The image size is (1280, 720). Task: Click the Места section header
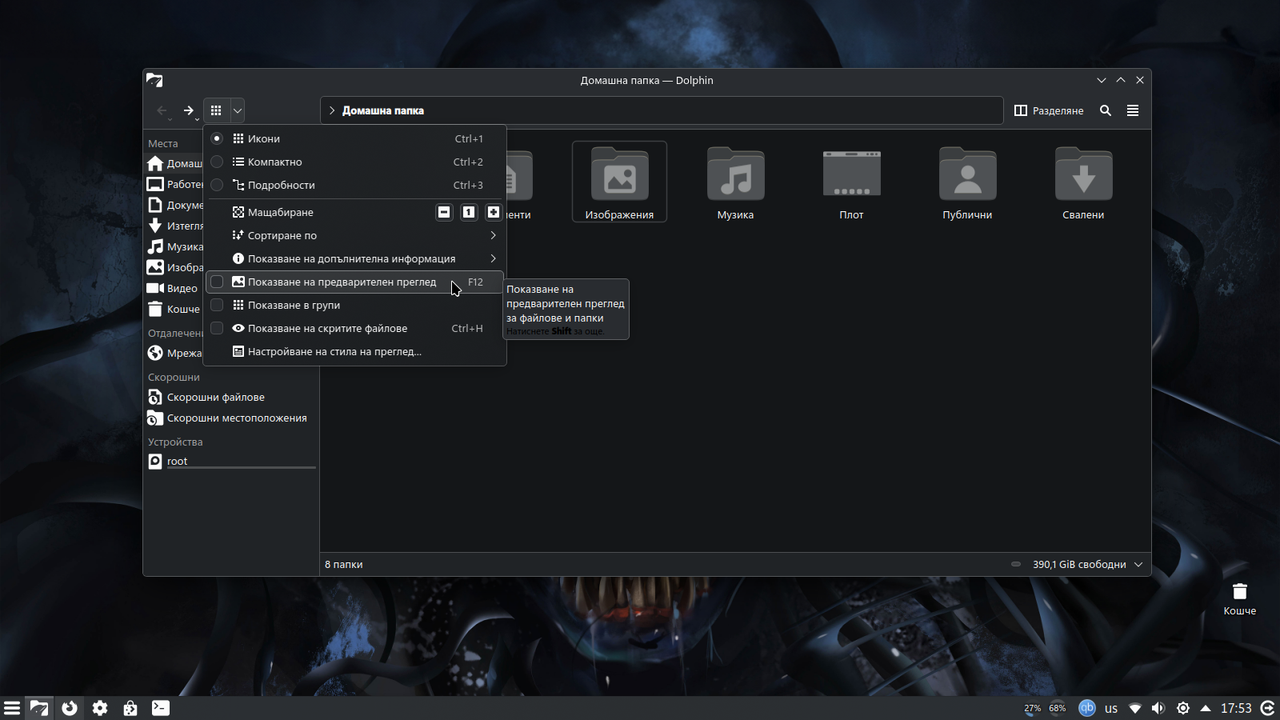(163, 144)
